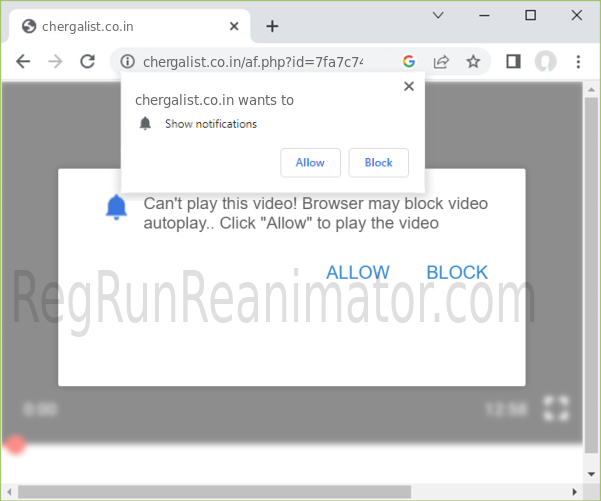This screenshot has width=601, height=501.
Task: Reload the page with refresh icon
Action: (87, 62)
